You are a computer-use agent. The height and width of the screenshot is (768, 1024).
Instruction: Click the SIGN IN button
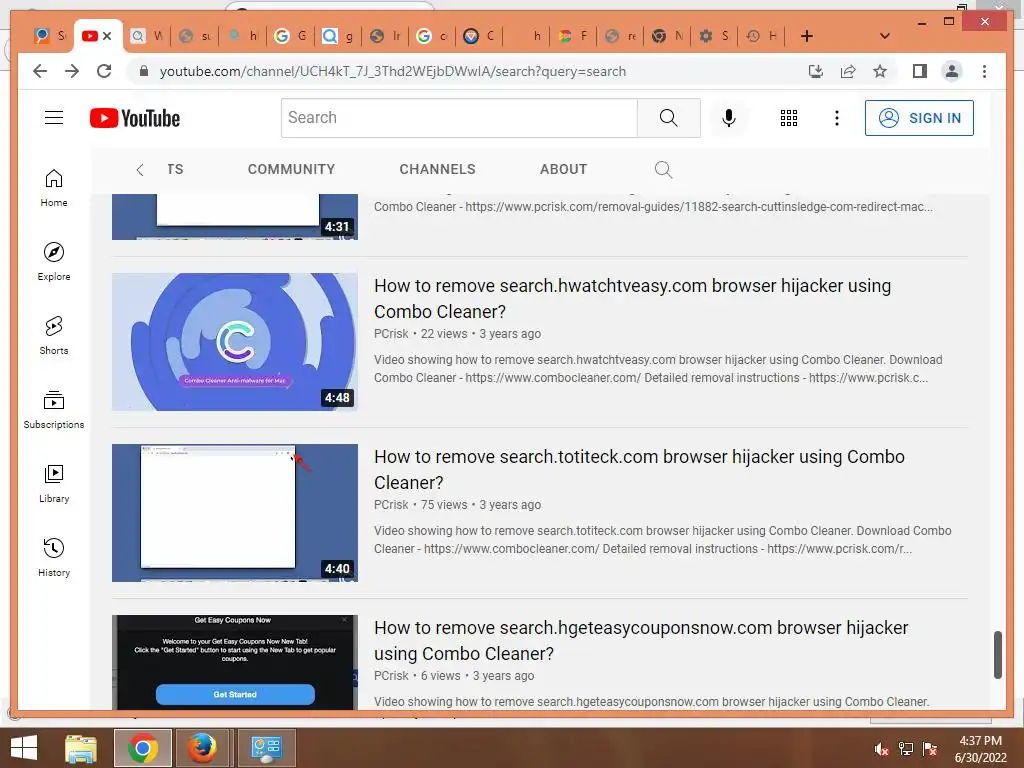coord(919,118)
